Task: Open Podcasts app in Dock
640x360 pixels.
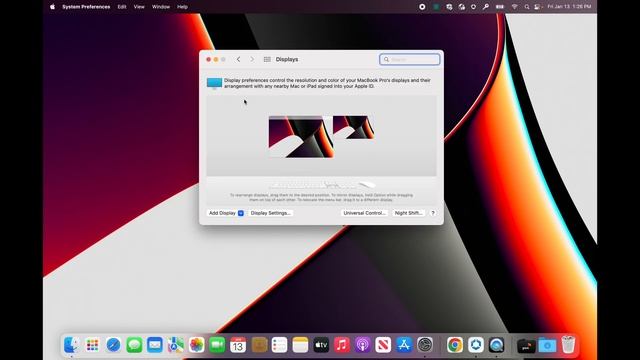Action: click(362, 345)
